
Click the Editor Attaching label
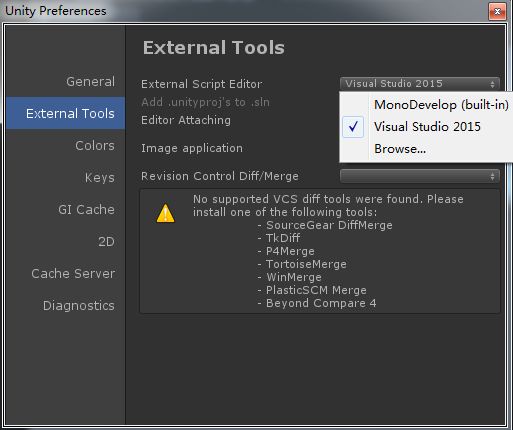pyautogui.click(x=186, y=120)
